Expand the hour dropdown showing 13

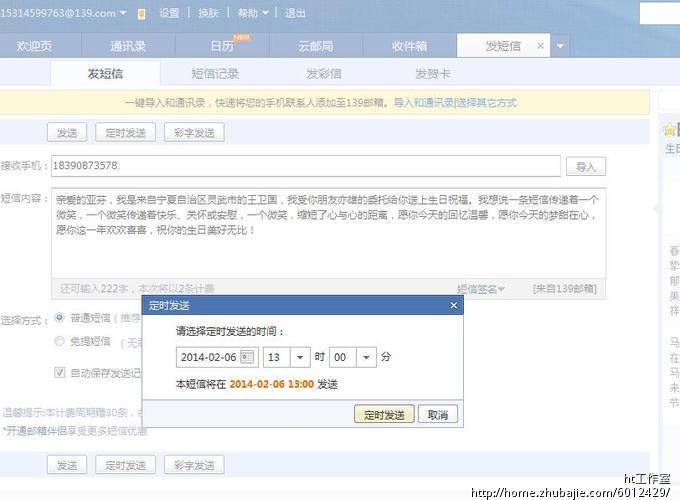pyautogui.click(x=300, y=357)
